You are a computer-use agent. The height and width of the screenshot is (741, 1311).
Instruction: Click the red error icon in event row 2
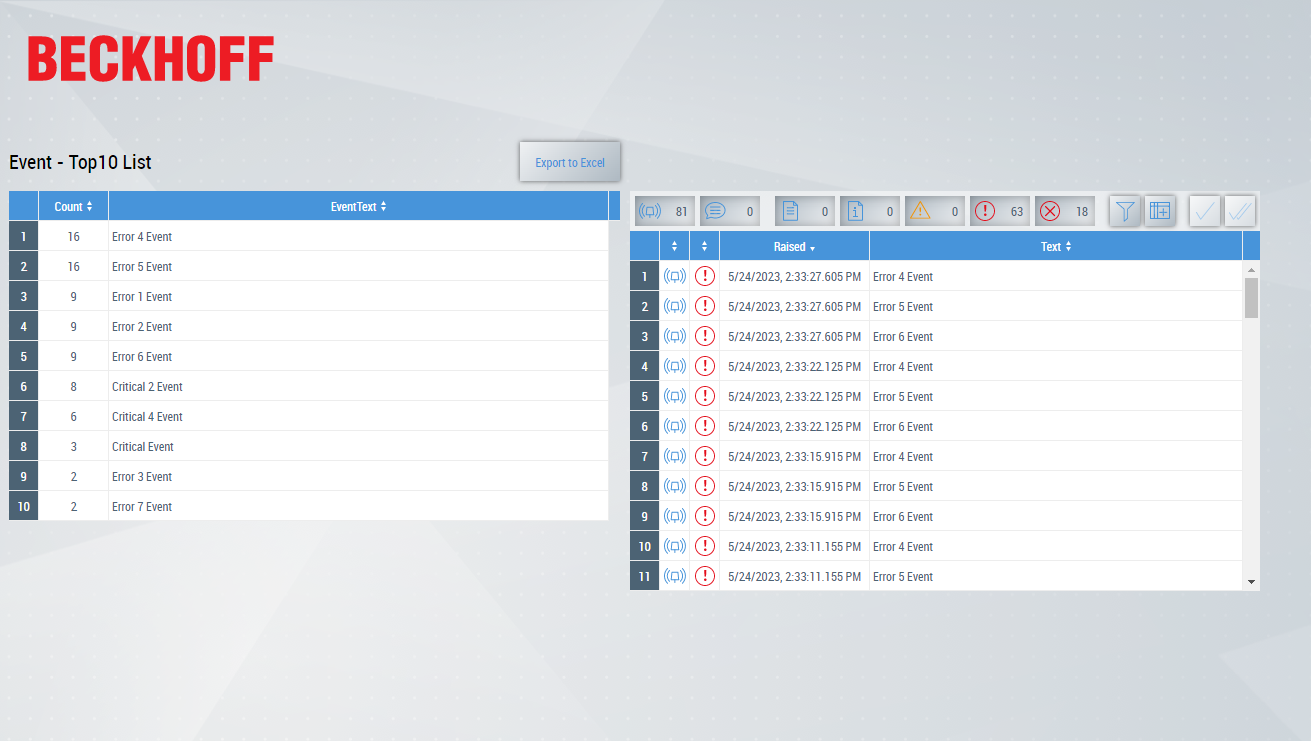point(705,306)
